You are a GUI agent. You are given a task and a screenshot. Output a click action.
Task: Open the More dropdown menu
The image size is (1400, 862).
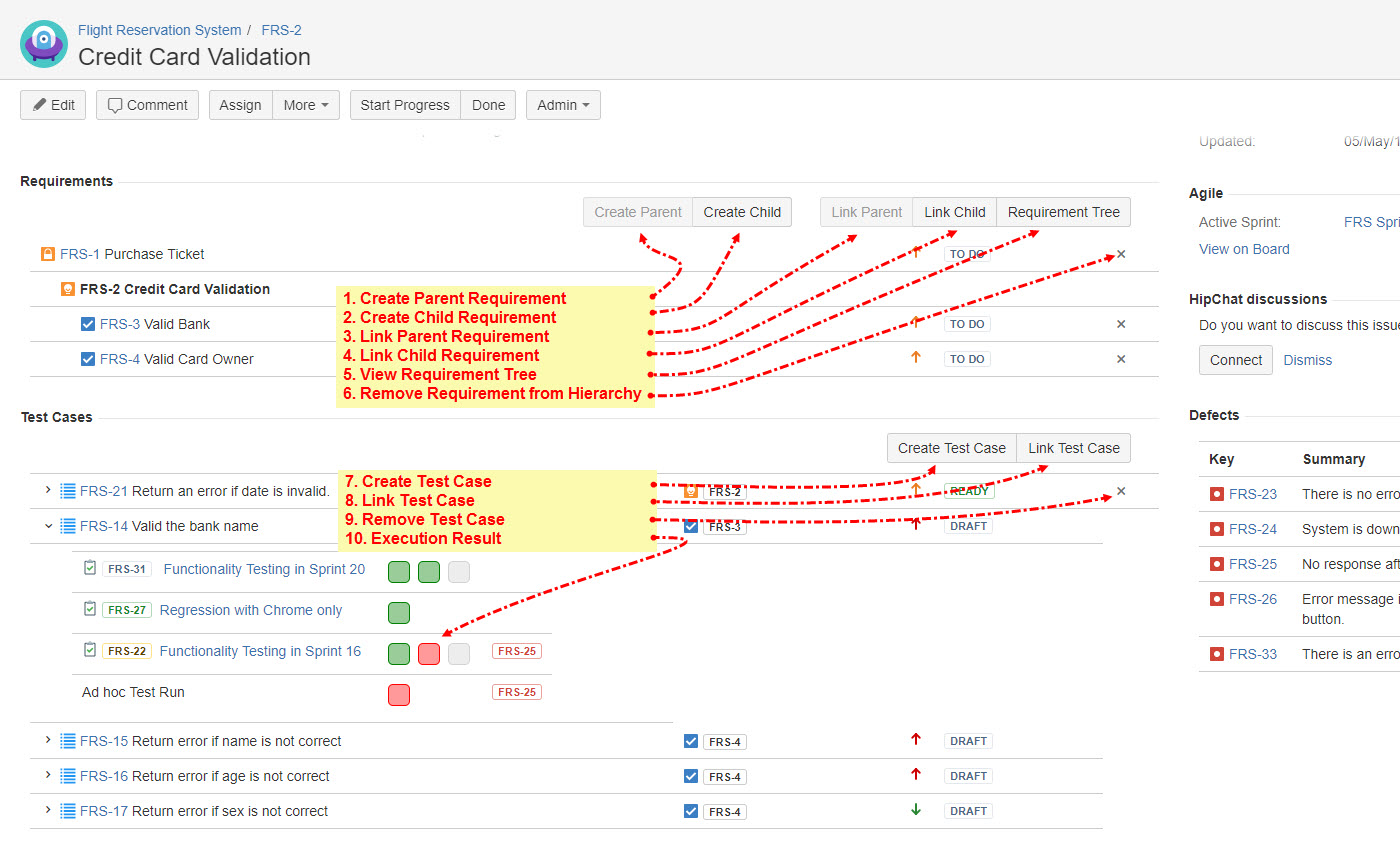(306, 105)
